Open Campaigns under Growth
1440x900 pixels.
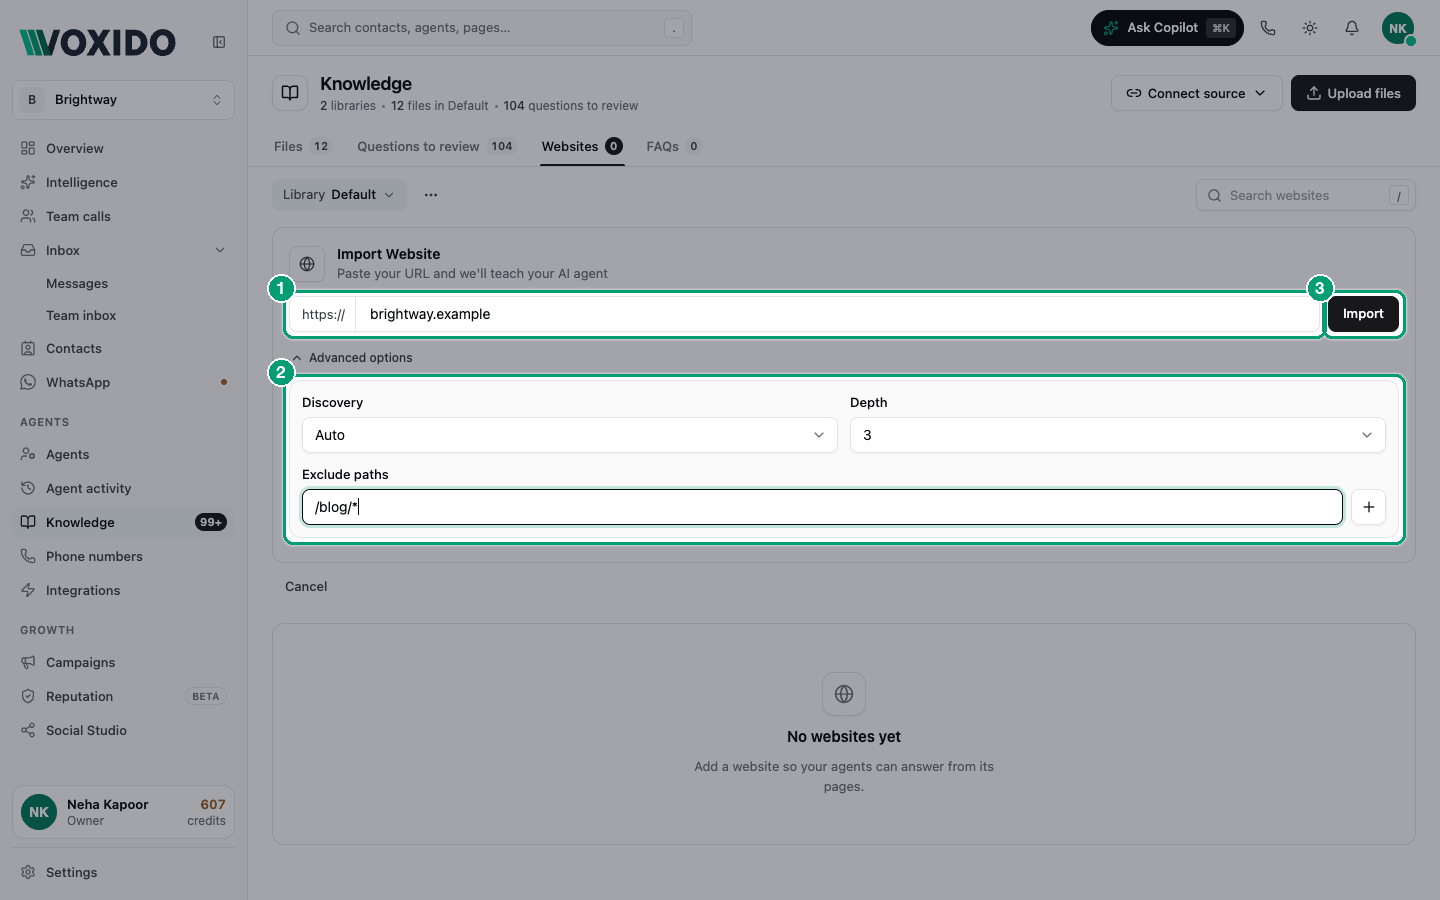point(124,662)
